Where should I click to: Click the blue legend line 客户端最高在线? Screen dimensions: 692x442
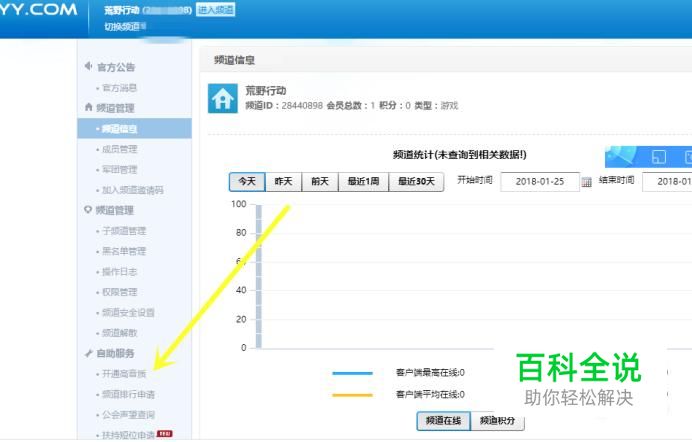click(352, 373)
